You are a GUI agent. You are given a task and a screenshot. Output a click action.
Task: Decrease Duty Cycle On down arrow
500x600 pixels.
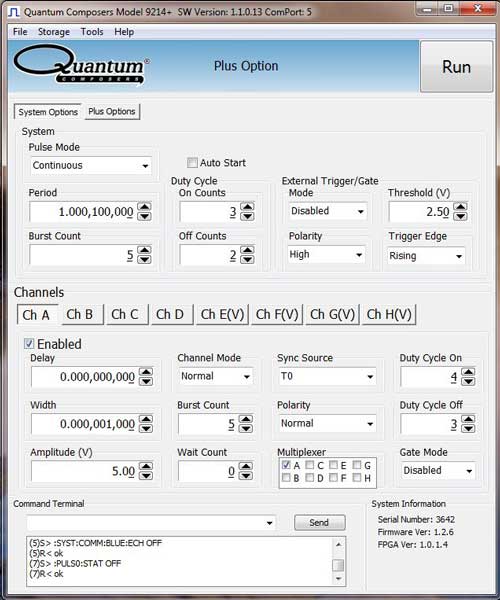coord(468,382)
